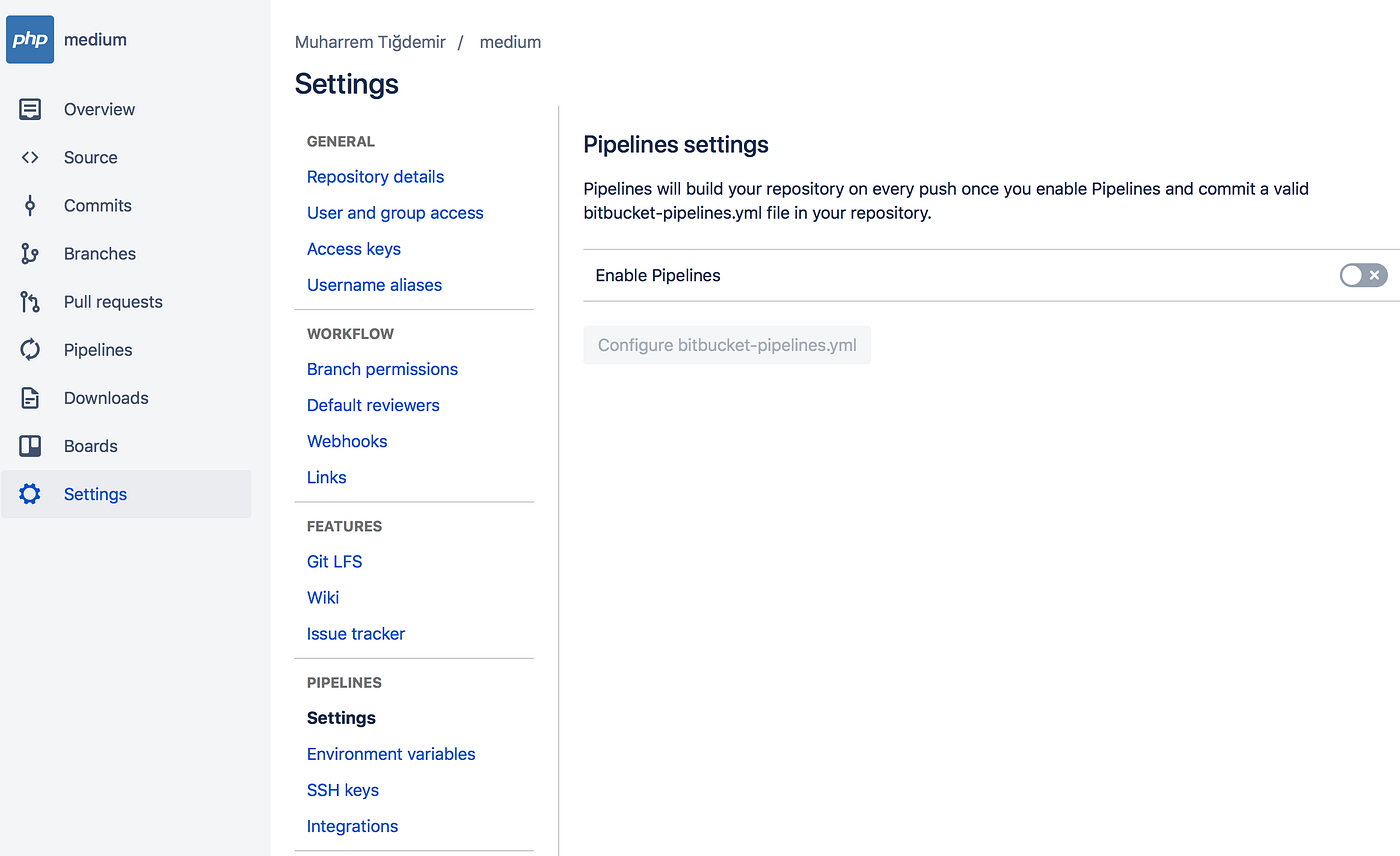Select SSH keys settings link
Image resolution: width=1400 pixels, height=856 pixels.
tap(343, 790)
